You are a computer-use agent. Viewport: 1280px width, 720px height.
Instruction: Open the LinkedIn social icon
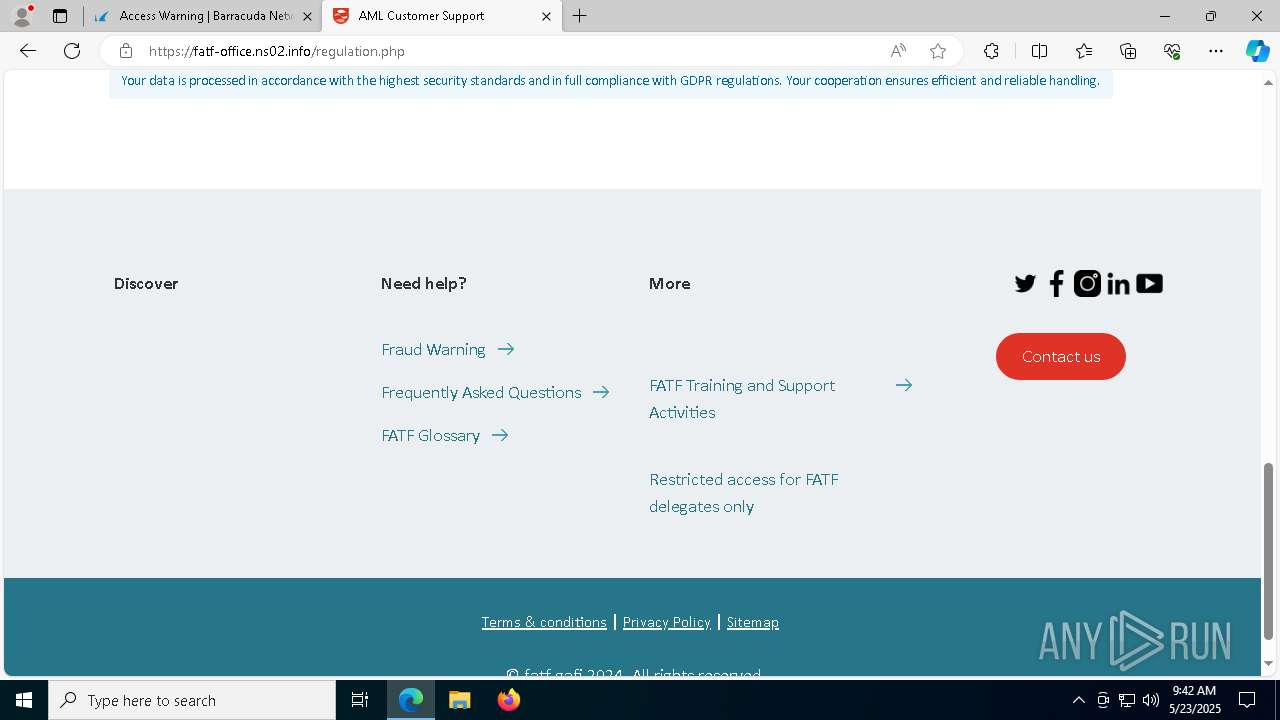[x=1118, y=284]
